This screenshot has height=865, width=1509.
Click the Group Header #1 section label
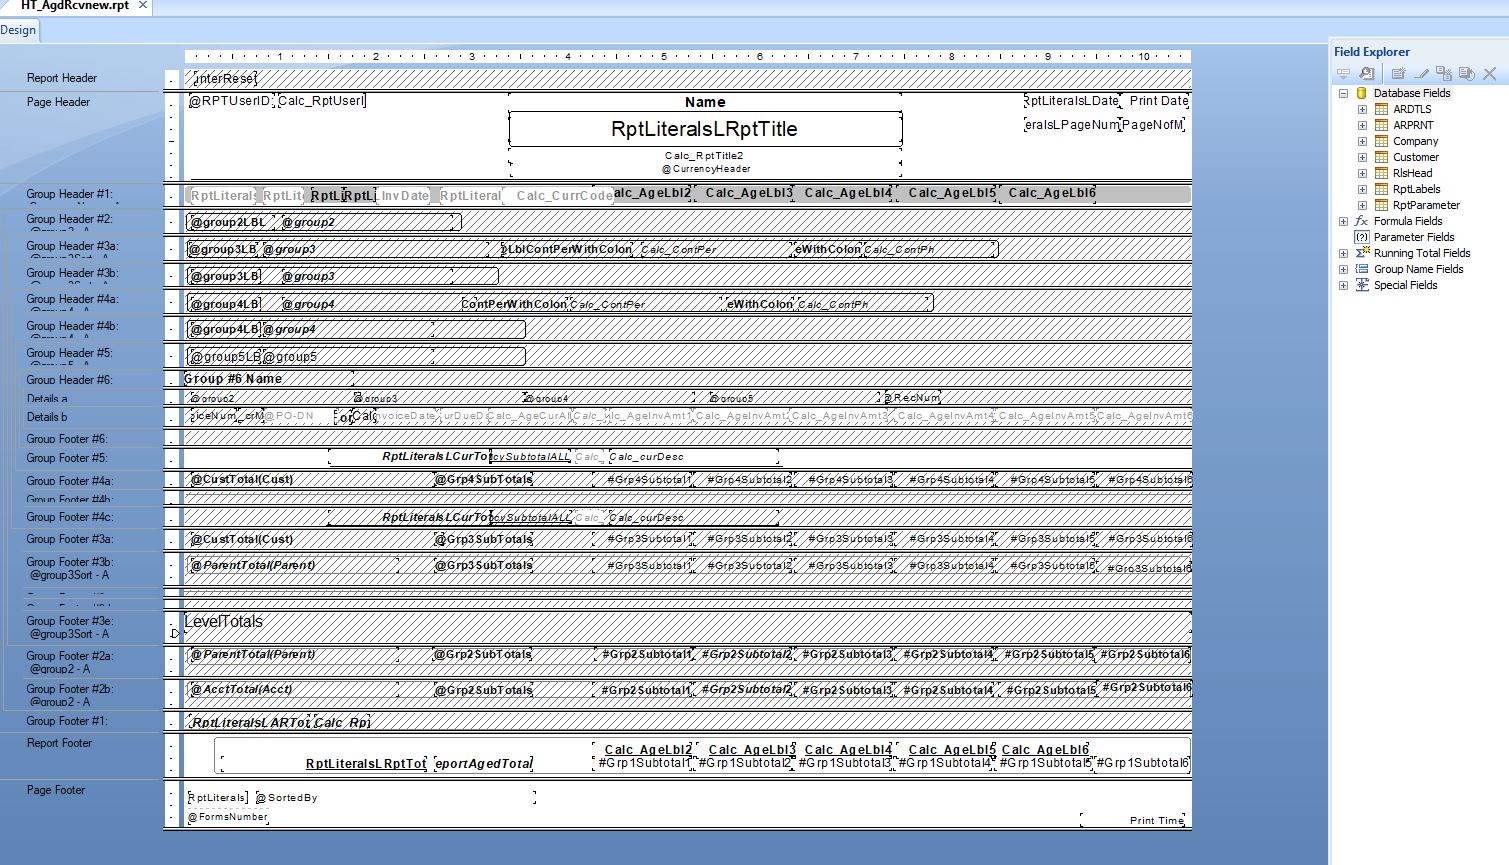(70, 194)
